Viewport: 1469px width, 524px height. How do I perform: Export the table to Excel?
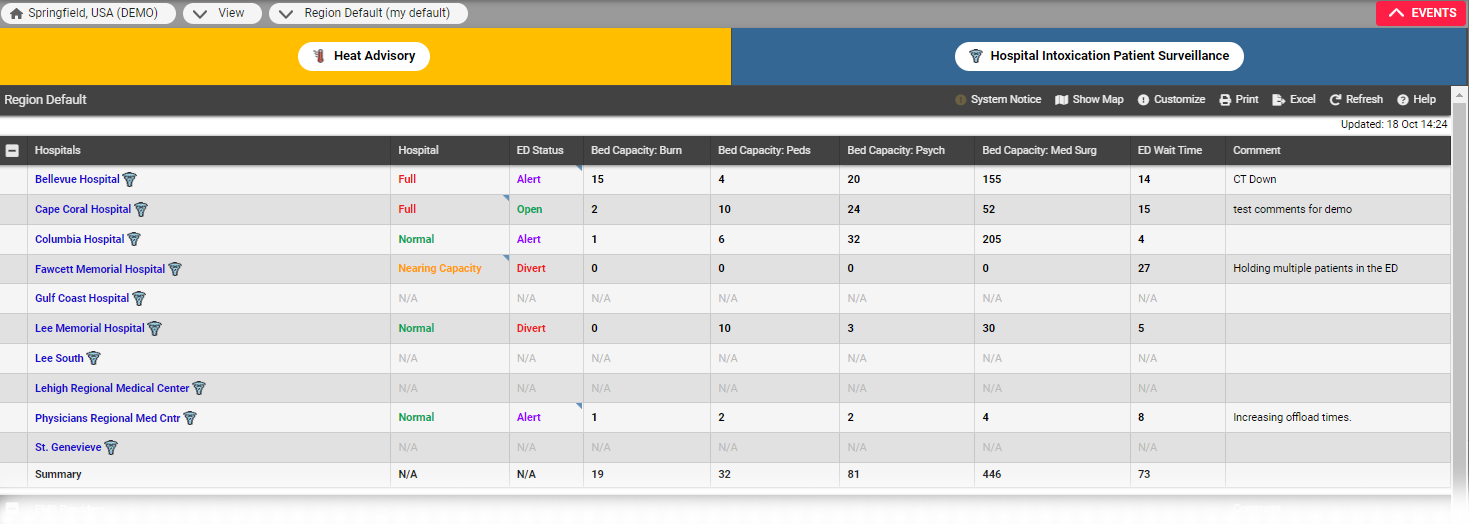1294,100
